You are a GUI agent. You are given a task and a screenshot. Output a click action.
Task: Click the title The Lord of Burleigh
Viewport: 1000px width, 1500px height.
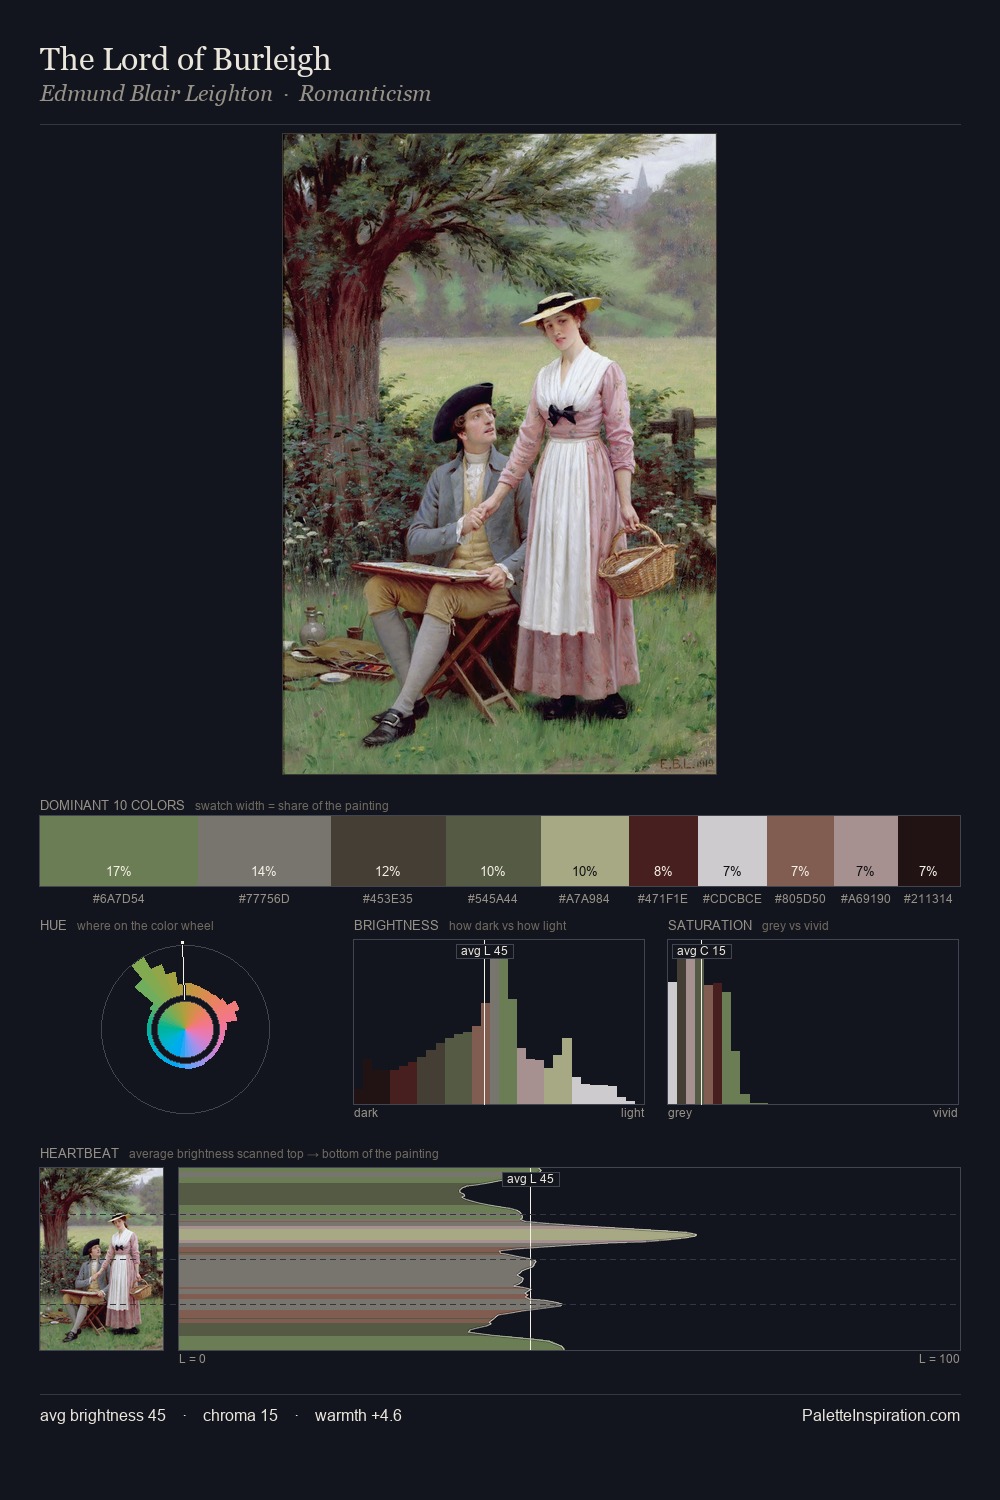click(185, 59)
